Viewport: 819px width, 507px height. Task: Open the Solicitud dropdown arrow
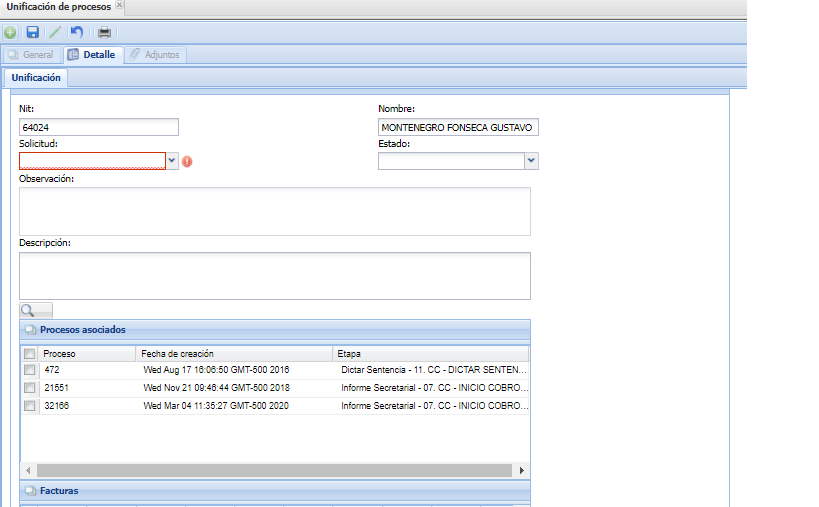pyautogui.click(x=172, y=160)
